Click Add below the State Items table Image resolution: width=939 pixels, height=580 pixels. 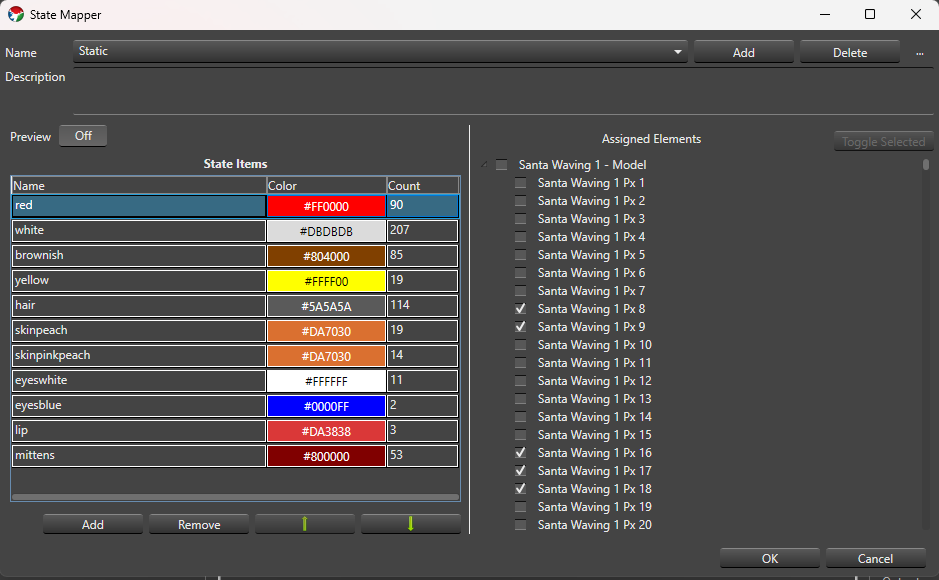click(93, 524)
